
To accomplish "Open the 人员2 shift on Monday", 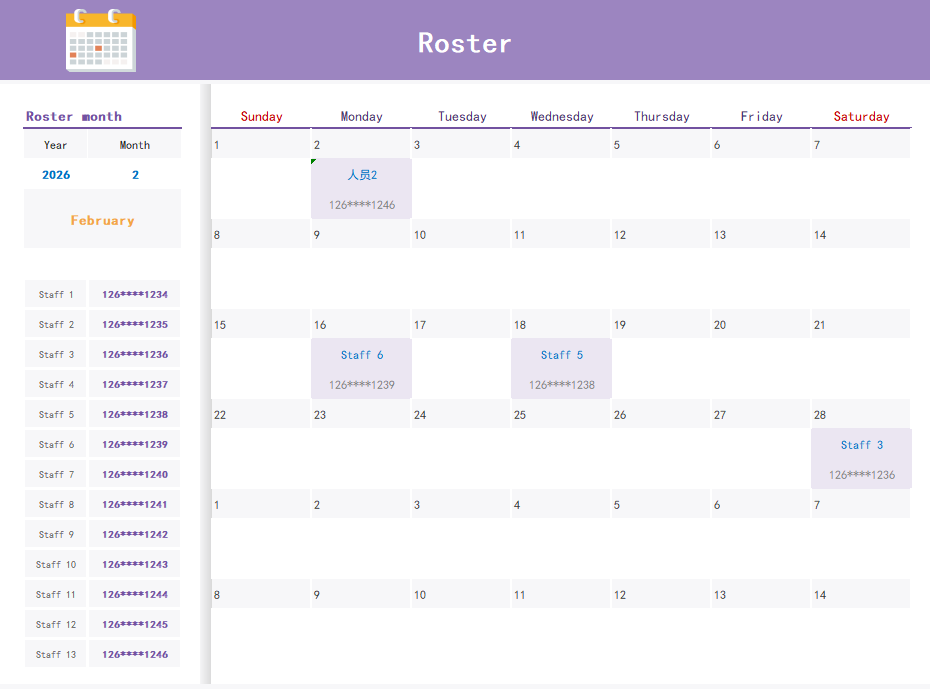I will tap(361, 188).
